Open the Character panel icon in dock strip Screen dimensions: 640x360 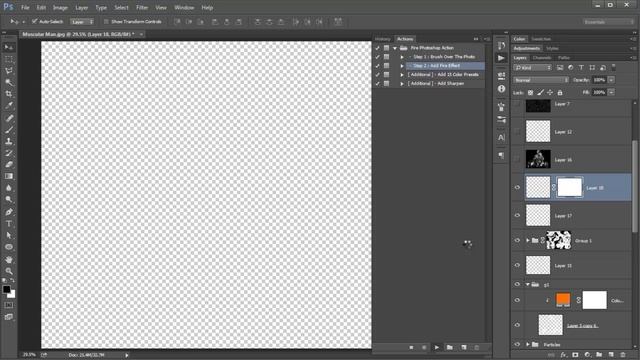[x=501, y=138]
